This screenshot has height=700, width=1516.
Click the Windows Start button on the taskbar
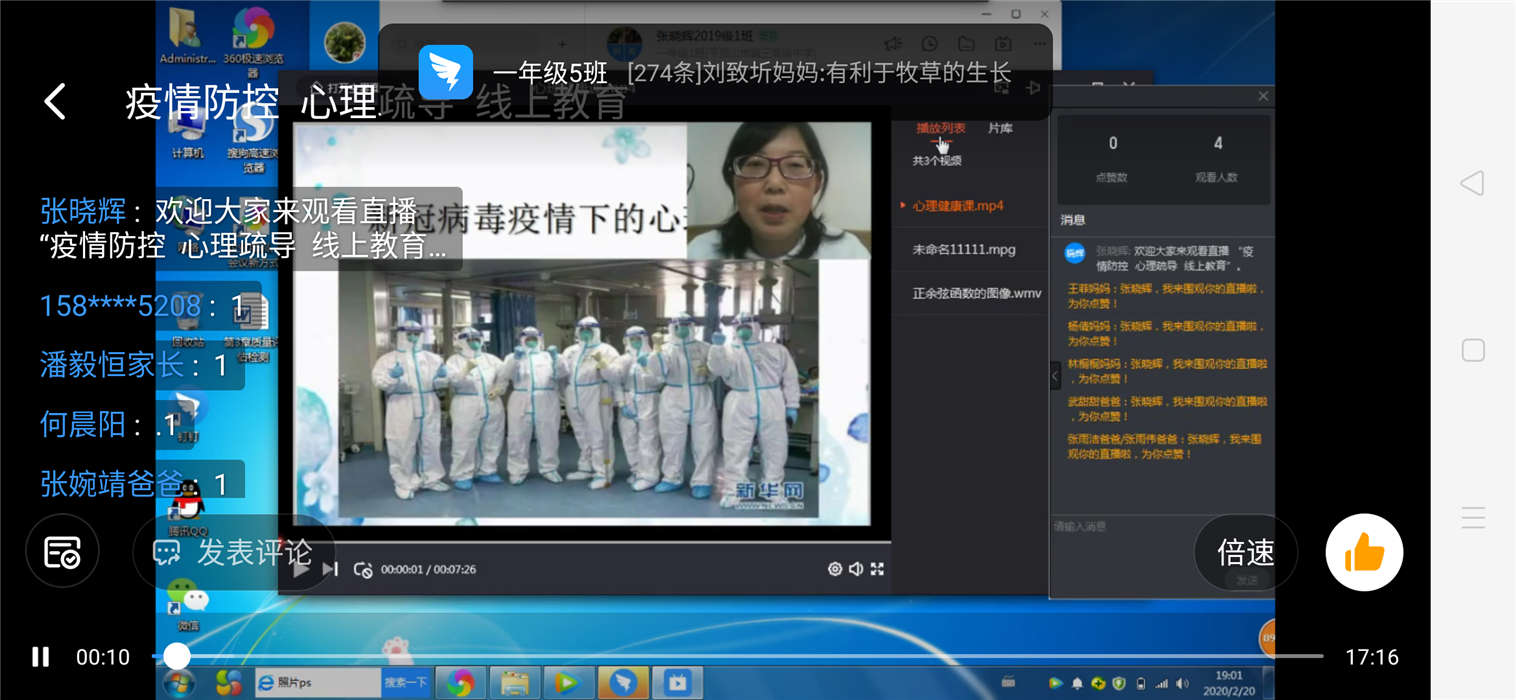coord(180,683)
